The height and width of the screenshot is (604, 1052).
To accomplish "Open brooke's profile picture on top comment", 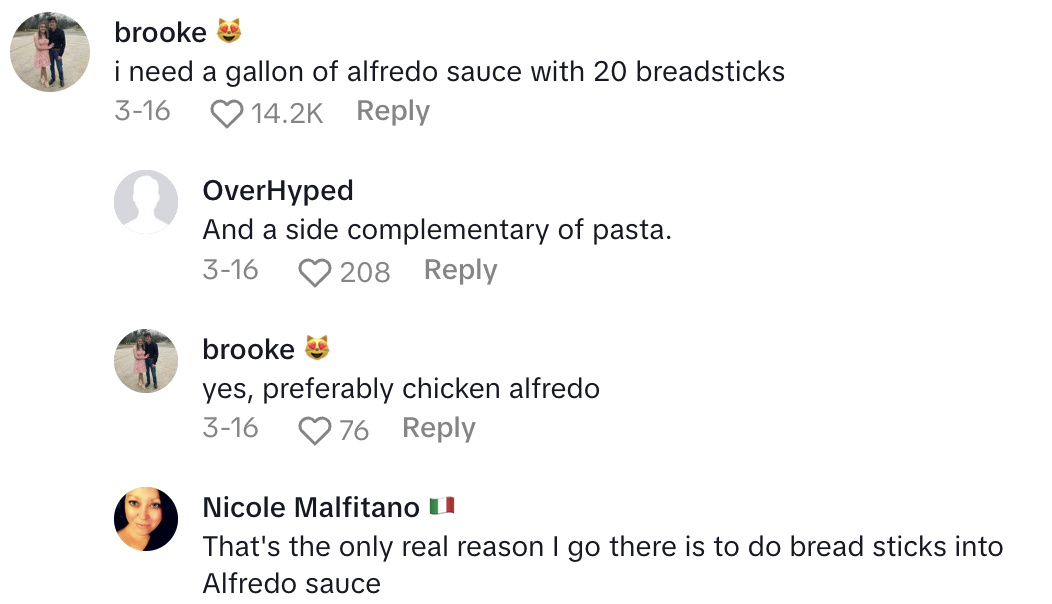I will [50, 51].
